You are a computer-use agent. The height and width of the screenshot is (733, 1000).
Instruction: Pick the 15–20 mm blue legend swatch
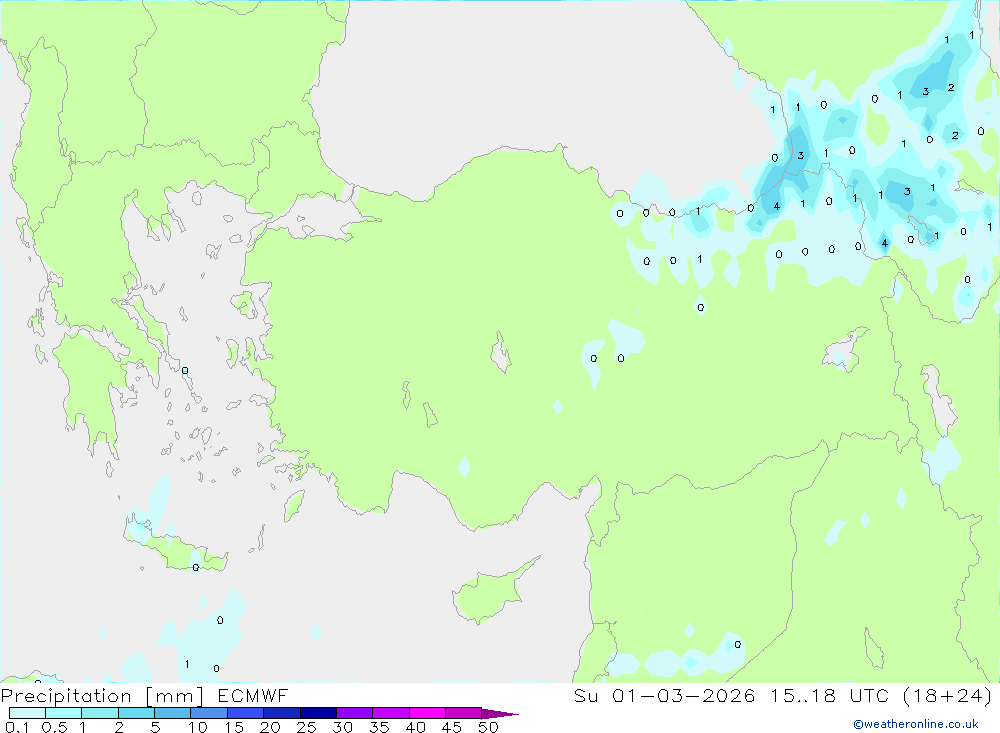tap(246, 713)
